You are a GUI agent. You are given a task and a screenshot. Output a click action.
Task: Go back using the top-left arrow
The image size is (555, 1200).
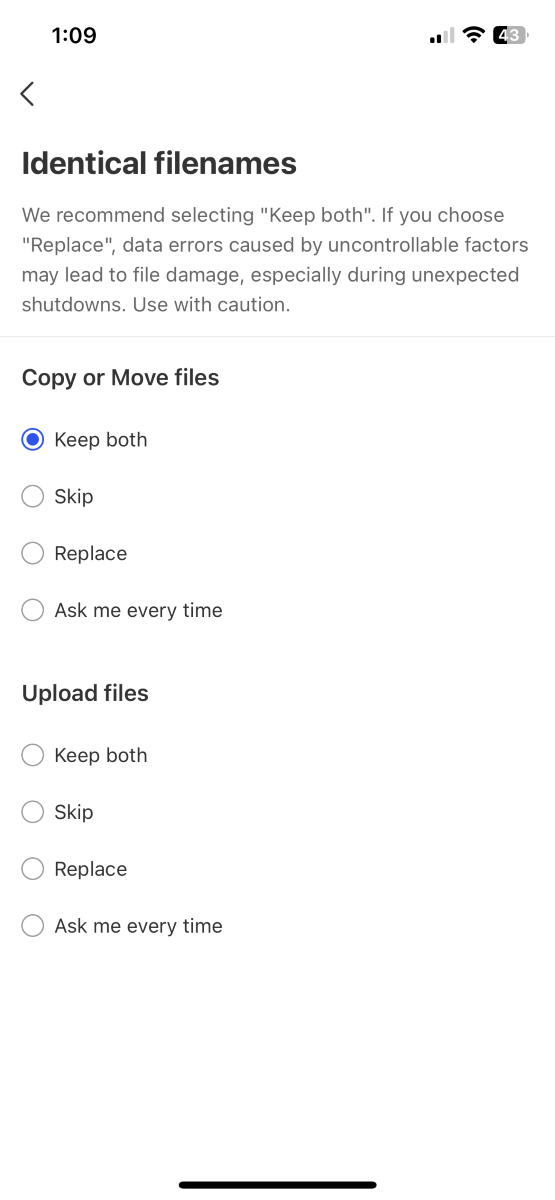(27, 94)
